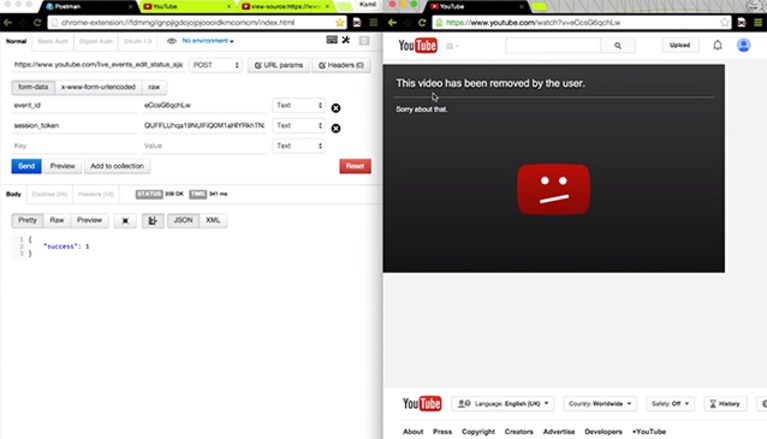Go back in left browser window
Image resolution: width=767 pixels, height=439 pixels.
pos(8,23)
